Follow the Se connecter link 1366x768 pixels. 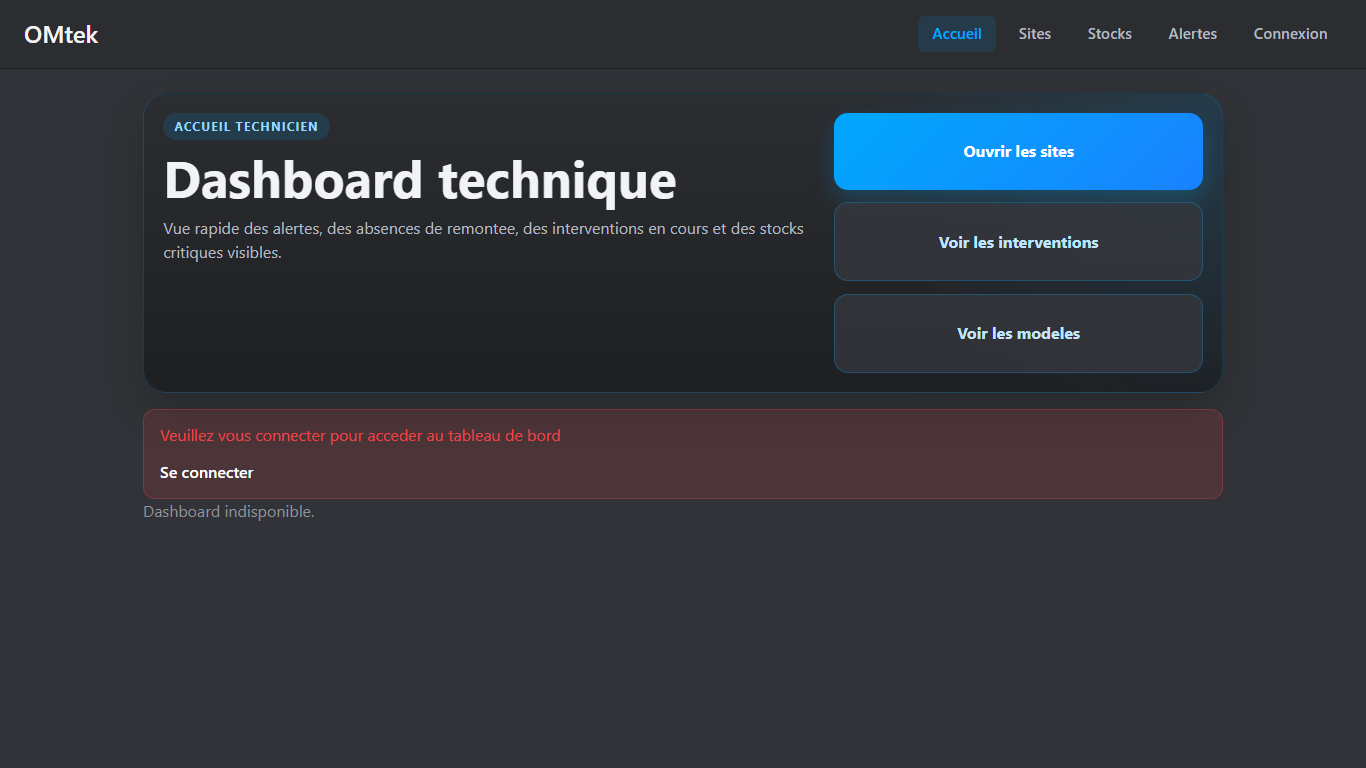(x=207, y=473)
